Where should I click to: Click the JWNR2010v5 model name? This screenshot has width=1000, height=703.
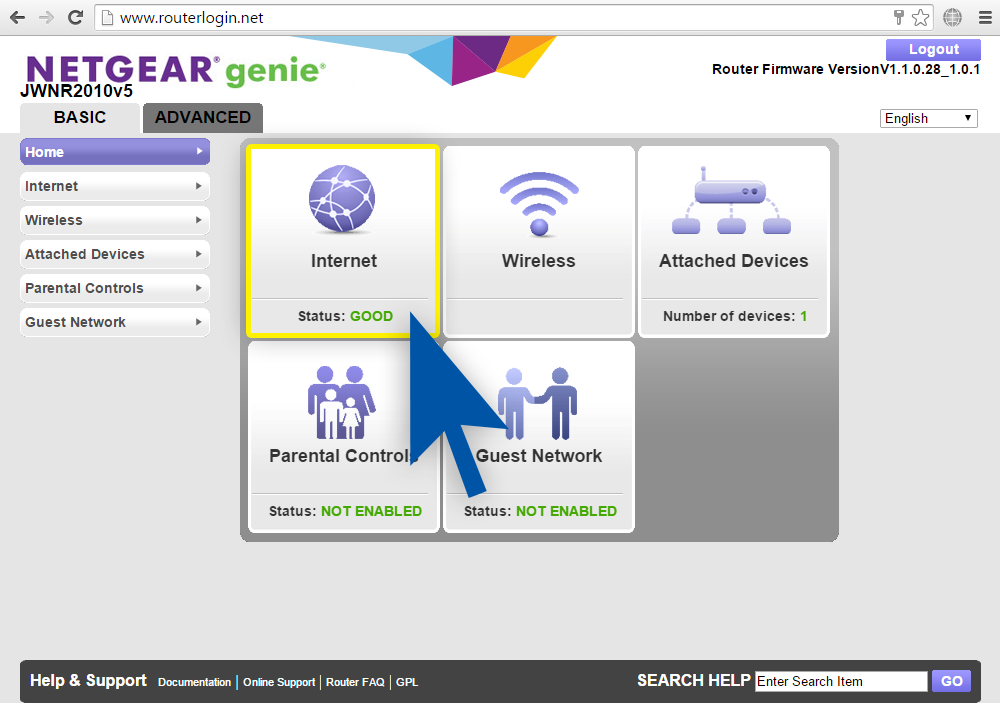[x=77, y=91]
